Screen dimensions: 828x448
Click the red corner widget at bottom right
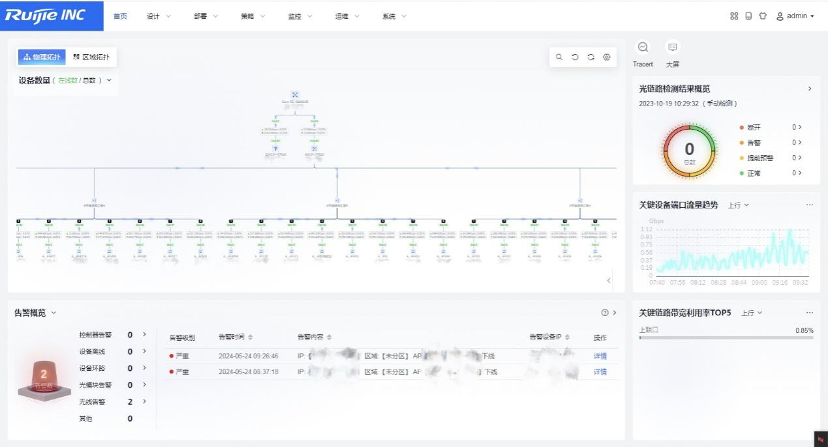point(821,440)
